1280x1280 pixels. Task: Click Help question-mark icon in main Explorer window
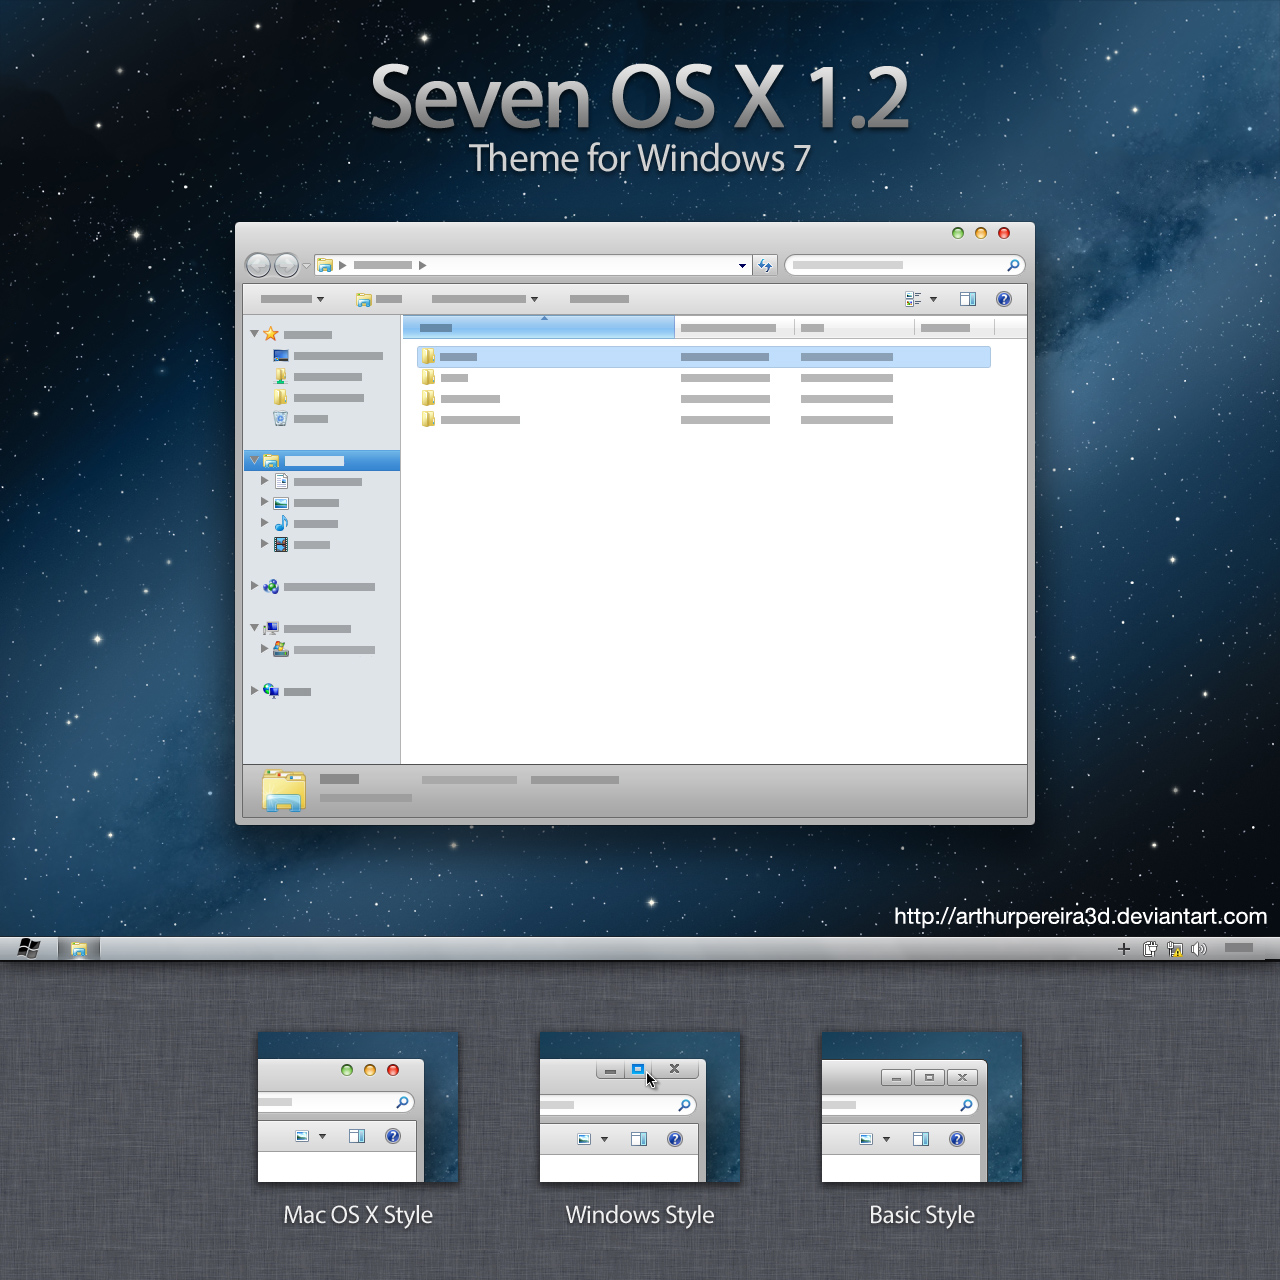1004,299
